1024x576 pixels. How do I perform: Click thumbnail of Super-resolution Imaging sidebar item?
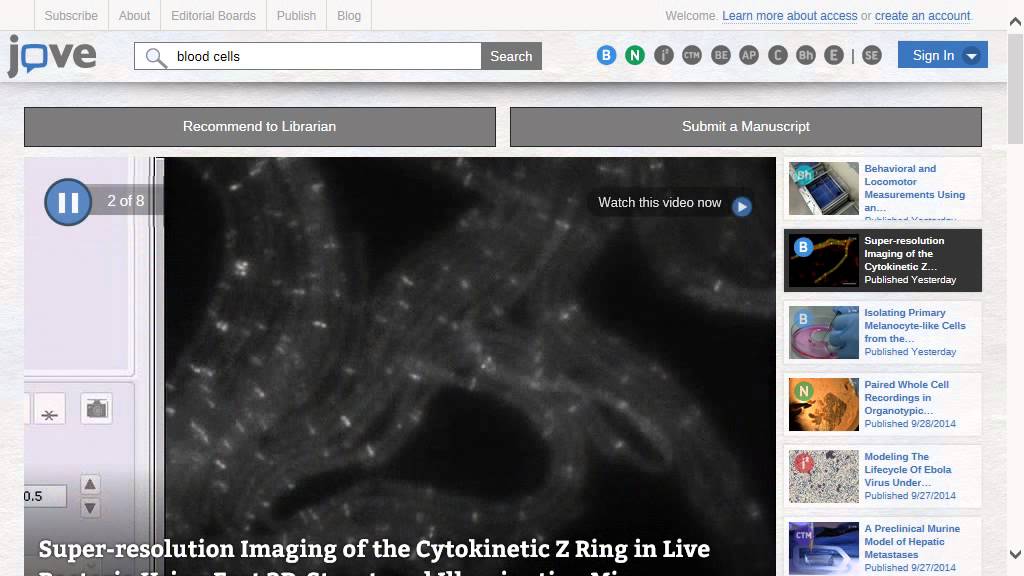[824, 261]
